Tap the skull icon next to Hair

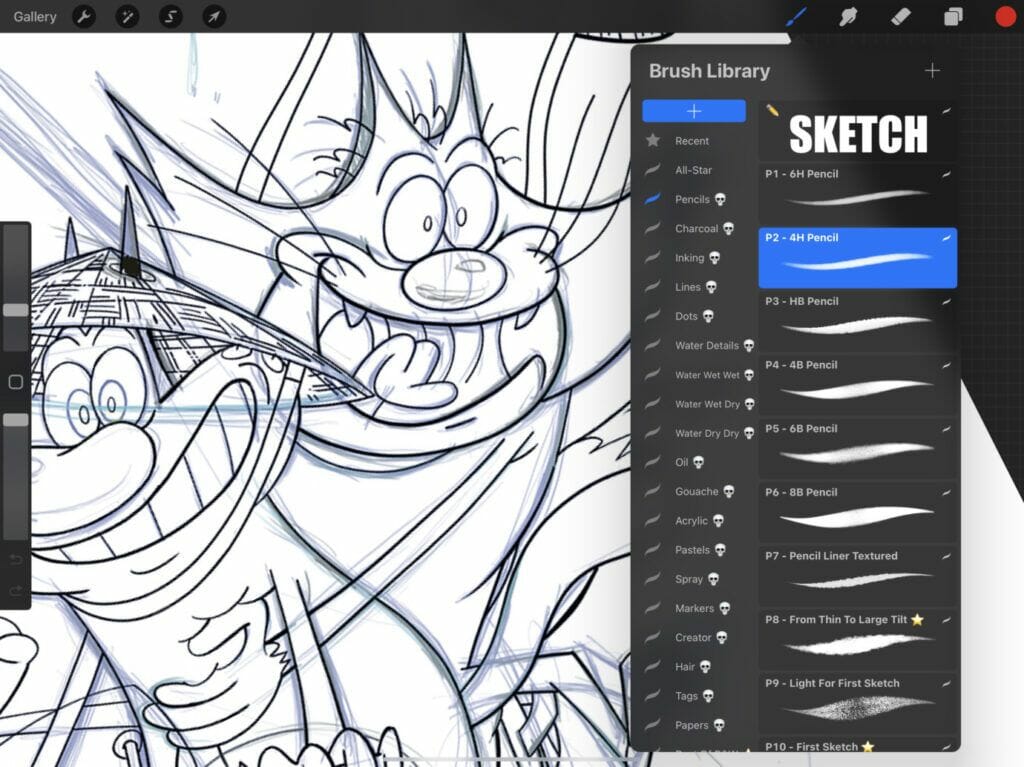click(705, 667)
